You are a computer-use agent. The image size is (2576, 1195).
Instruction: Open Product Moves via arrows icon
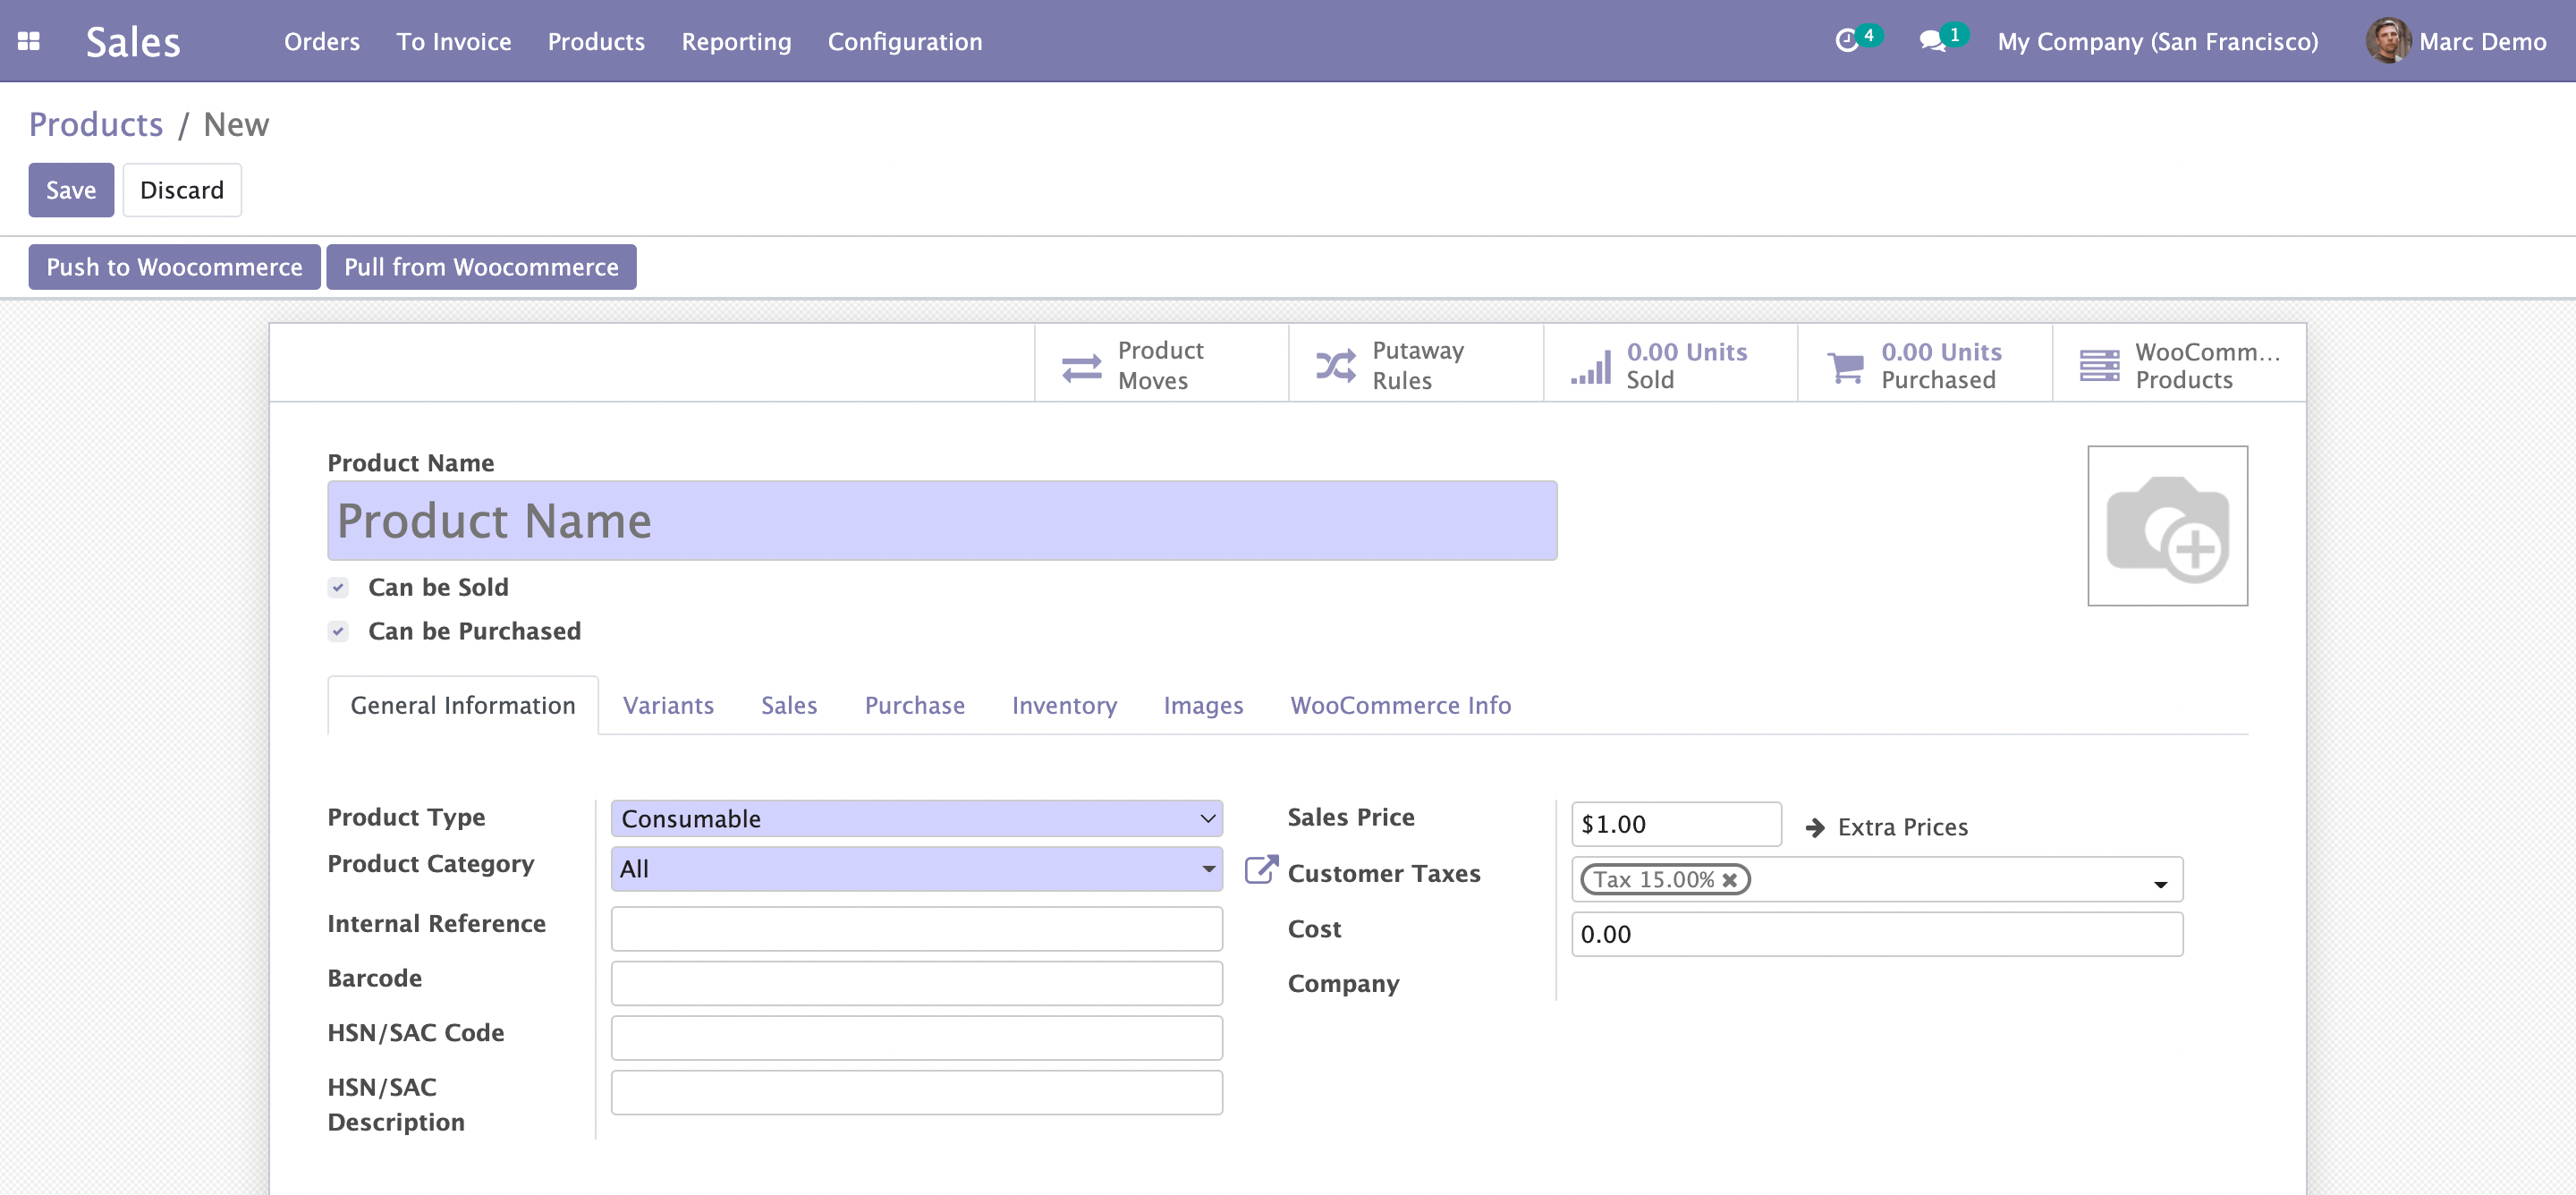[1081, 367]
